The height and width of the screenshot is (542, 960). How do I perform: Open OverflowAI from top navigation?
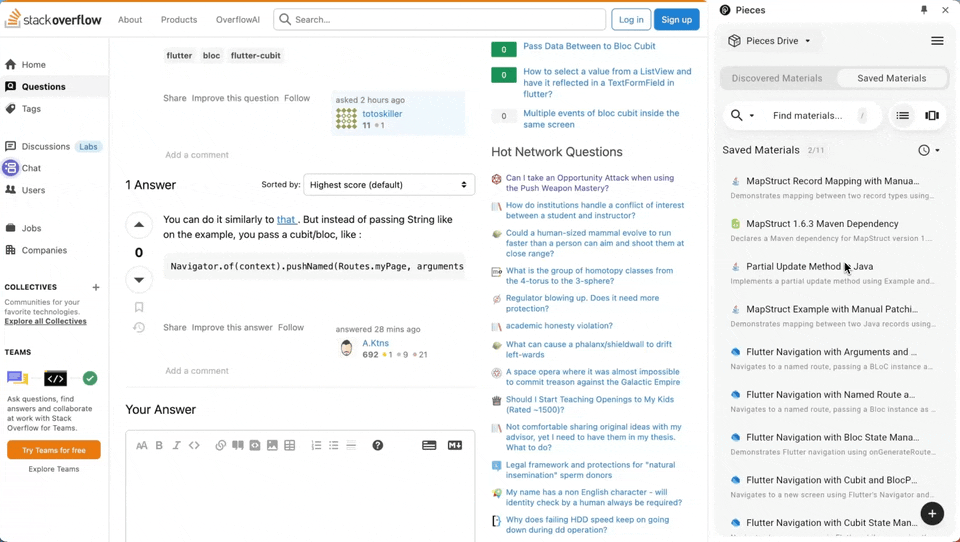238,20
